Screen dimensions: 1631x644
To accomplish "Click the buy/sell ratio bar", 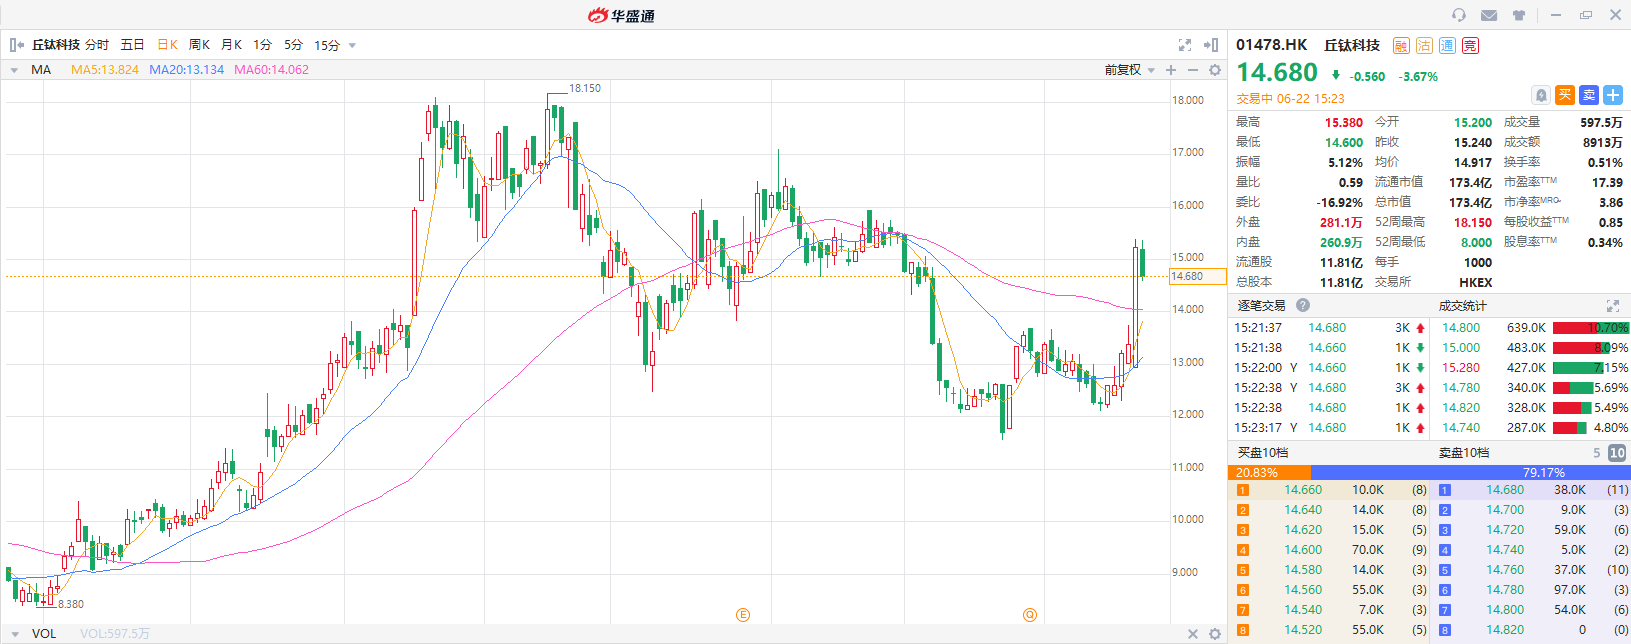I will (1428, 472).
